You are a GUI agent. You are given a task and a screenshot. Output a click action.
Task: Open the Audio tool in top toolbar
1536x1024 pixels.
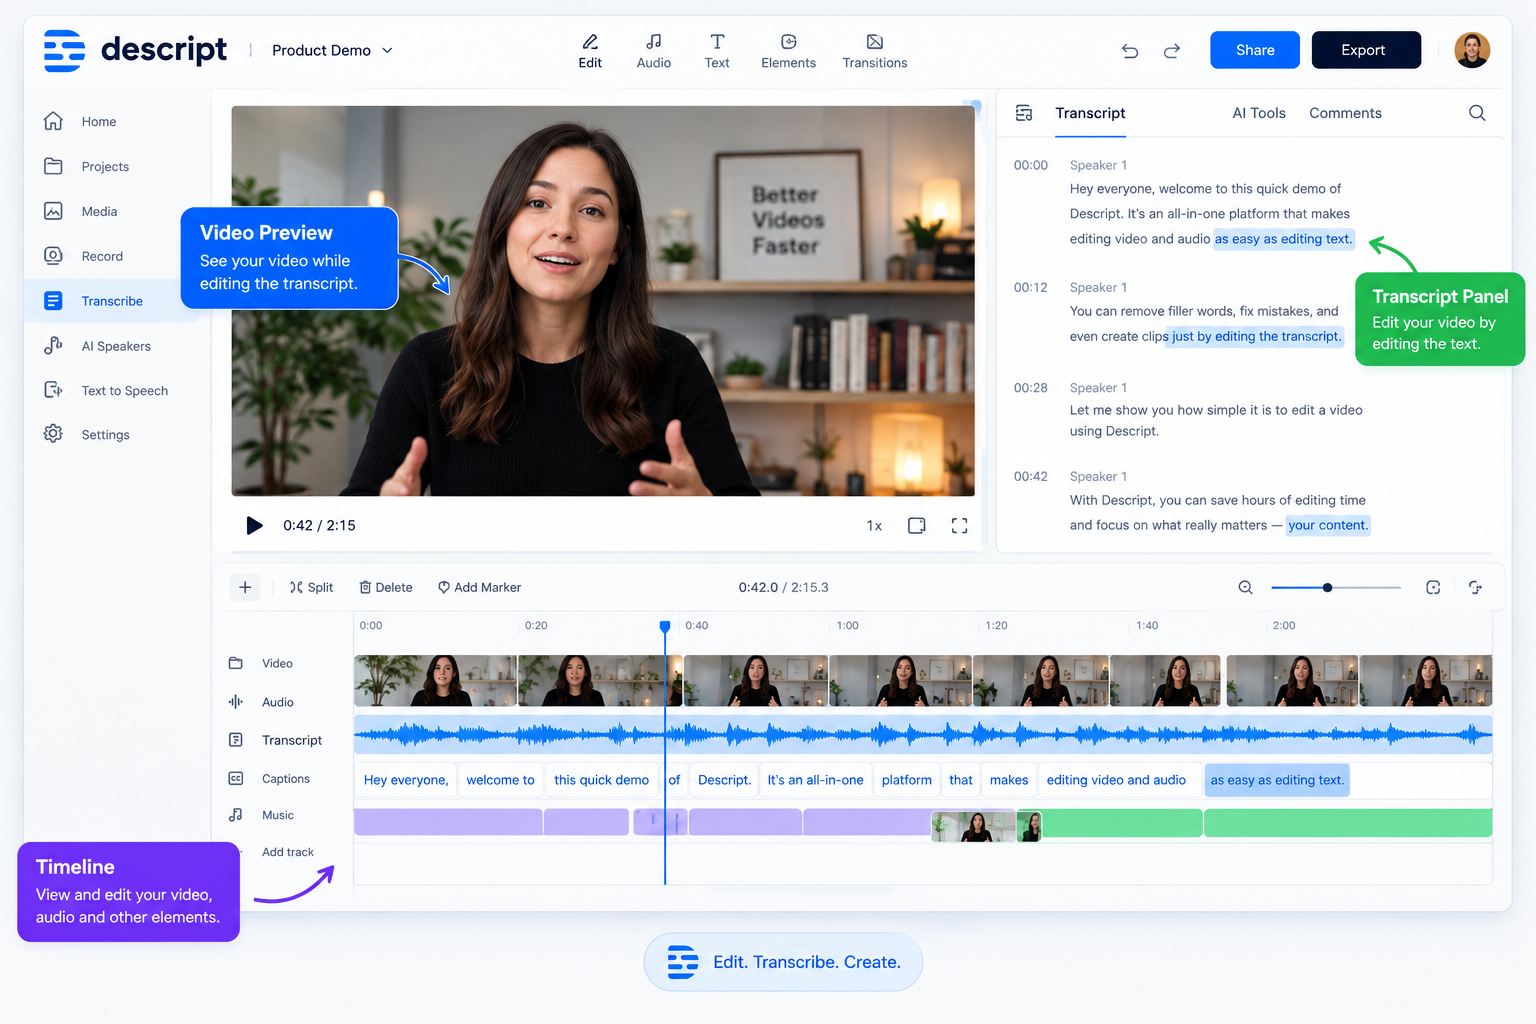click(x=654, y=51)
